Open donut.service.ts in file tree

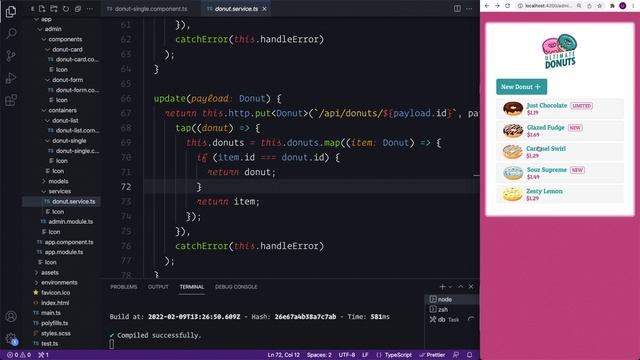pos(73,201)
